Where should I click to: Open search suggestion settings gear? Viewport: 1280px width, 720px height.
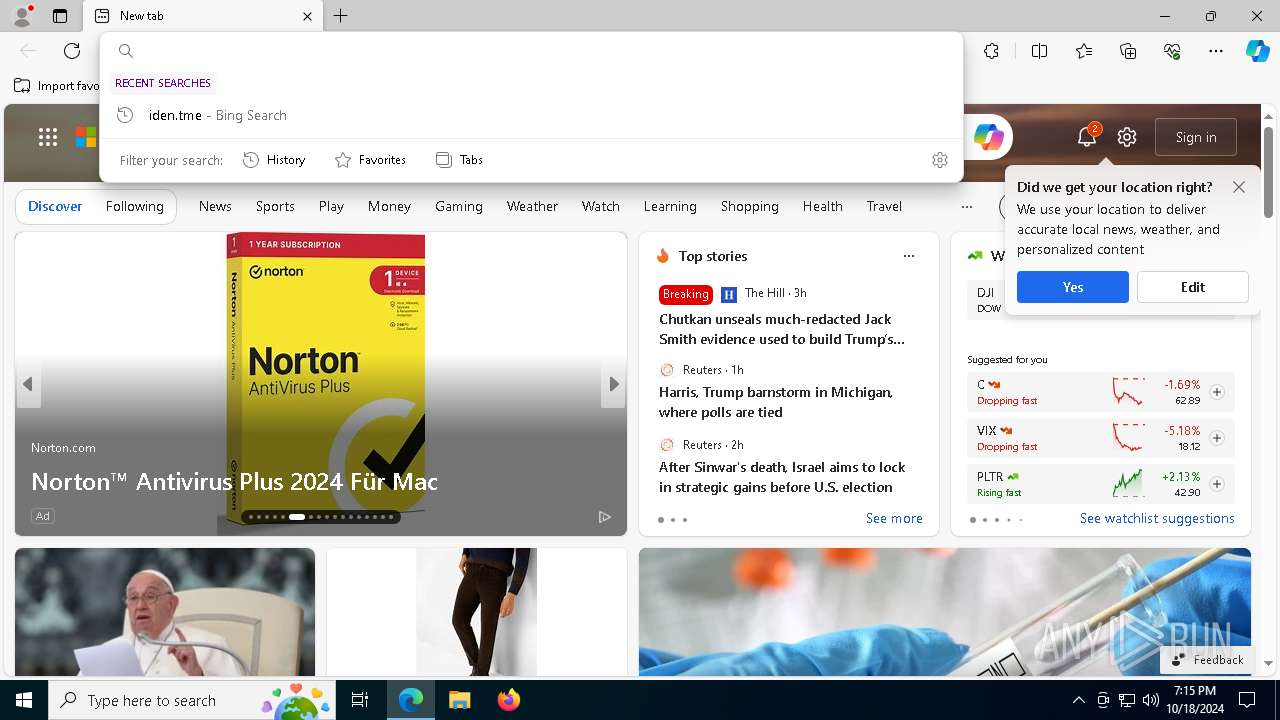(x=940, y=160)
